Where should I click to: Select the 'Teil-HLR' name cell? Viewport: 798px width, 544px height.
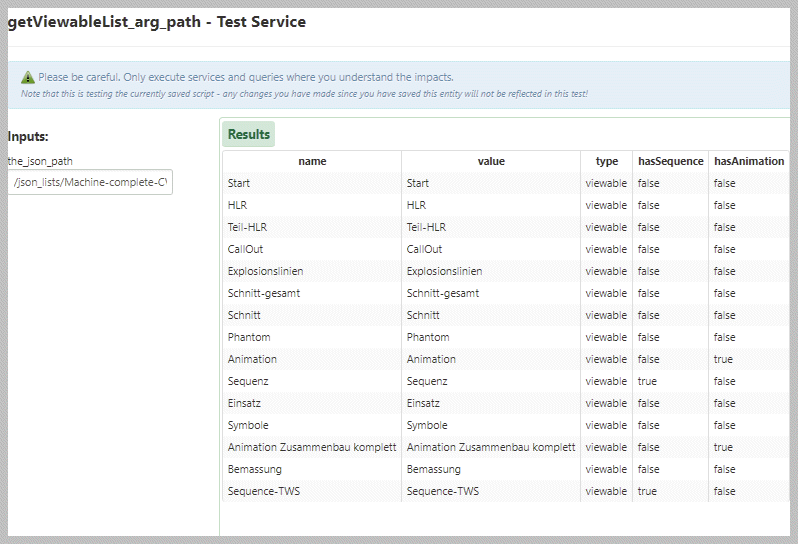(312, 227)
